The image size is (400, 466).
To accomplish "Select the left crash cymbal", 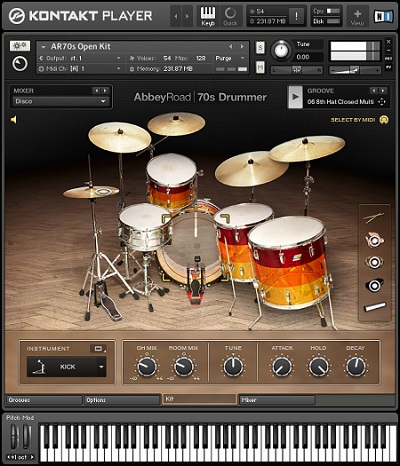I will click(x=120, y=137).
